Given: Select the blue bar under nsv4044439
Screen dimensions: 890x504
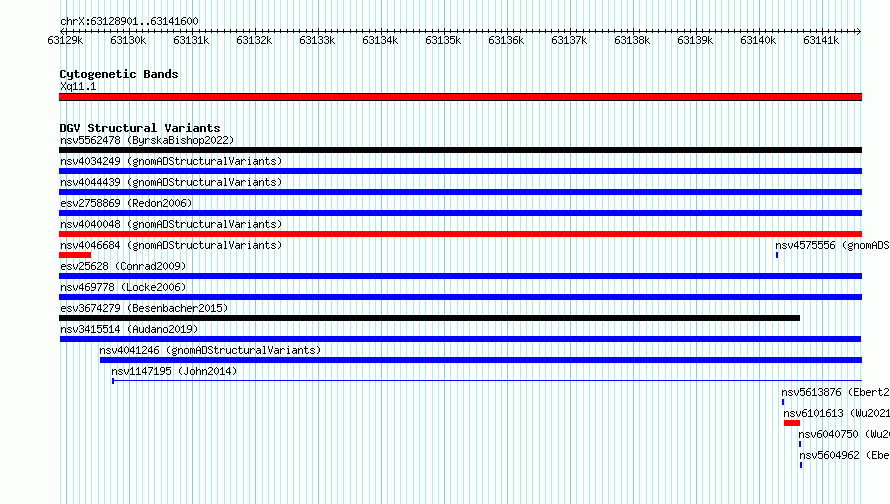Looking at the screenshot, I should (460, 192).
